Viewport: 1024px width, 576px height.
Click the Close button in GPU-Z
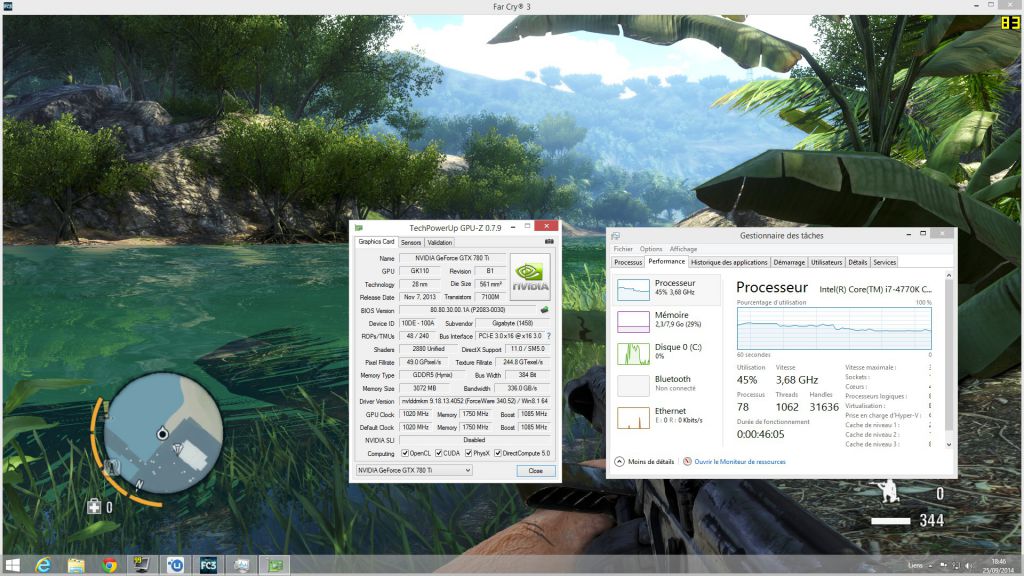pyautogui.click(x=536, y=470)
